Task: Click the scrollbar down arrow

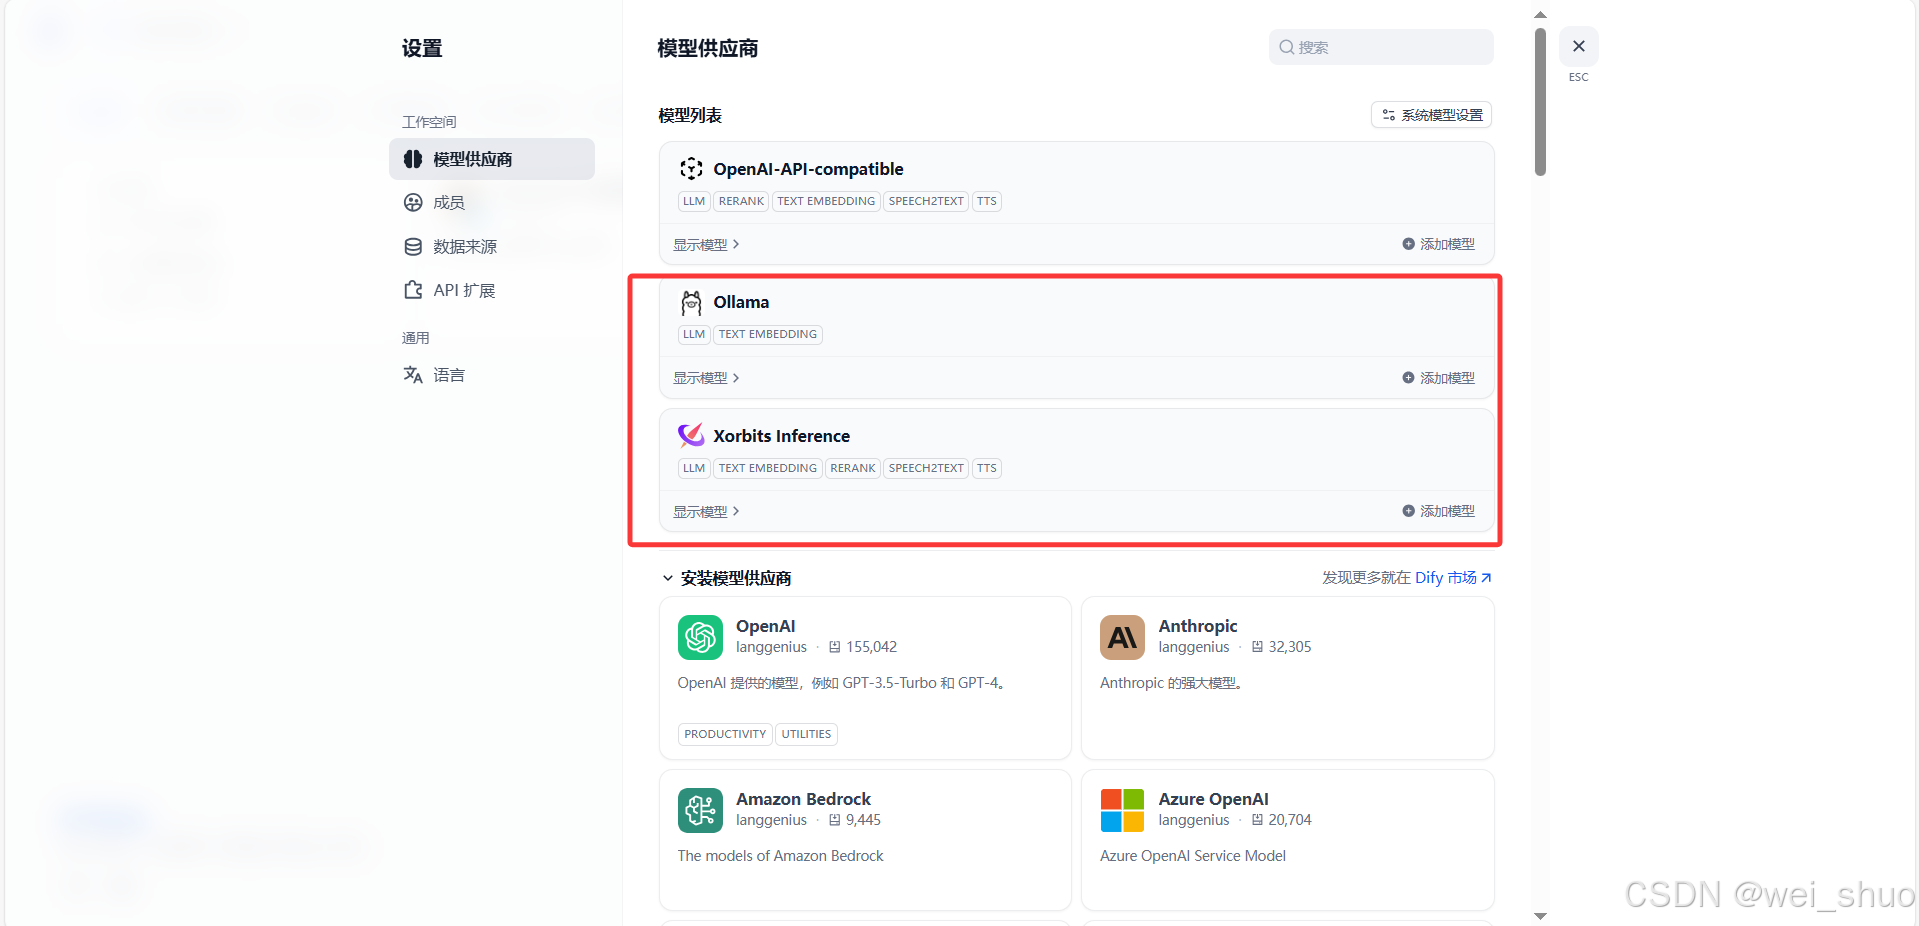Action: click(1540, 916)
